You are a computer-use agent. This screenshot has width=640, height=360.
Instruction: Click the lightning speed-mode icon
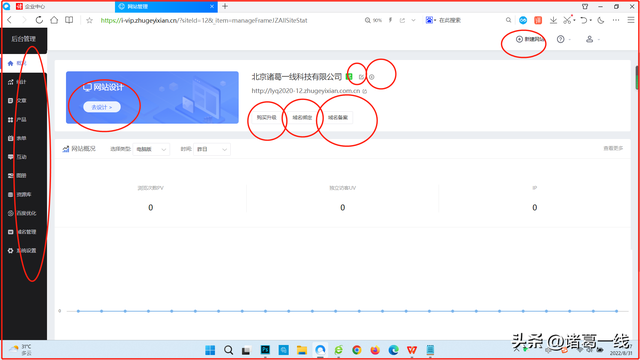[390, 20]
